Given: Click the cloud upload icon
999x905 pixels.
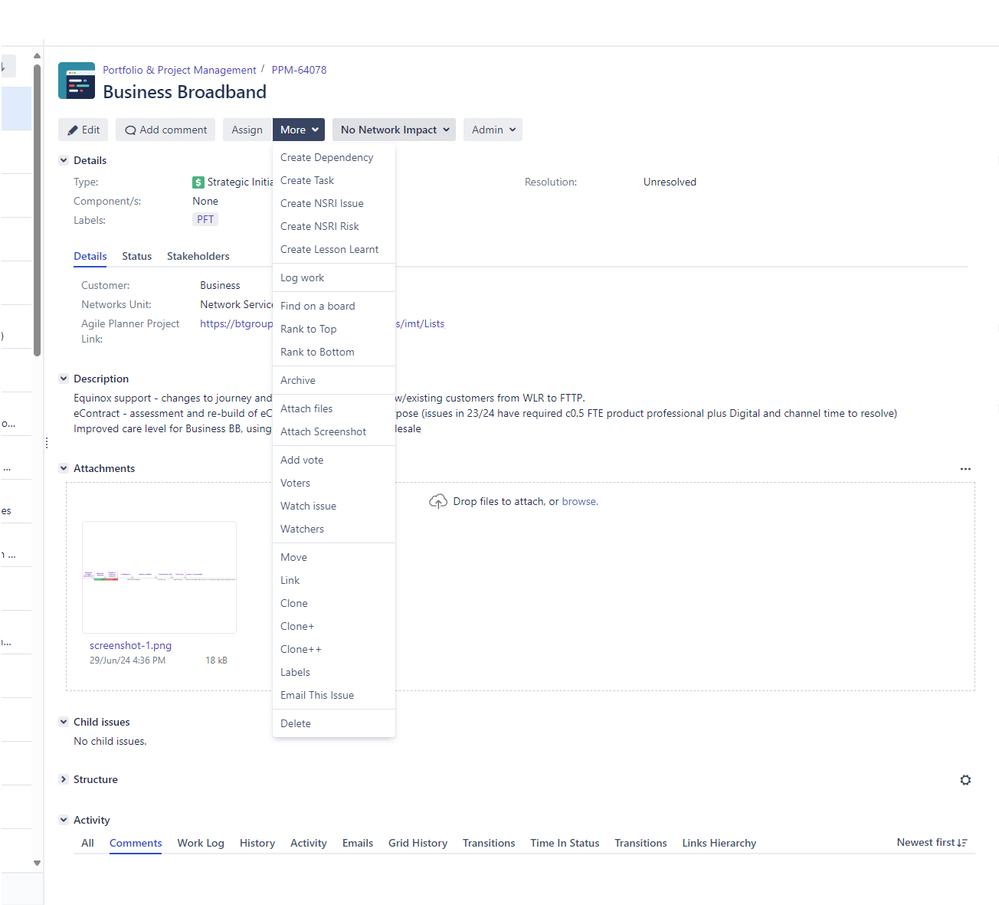Looking at the screenshot, I should click(438, 502).
